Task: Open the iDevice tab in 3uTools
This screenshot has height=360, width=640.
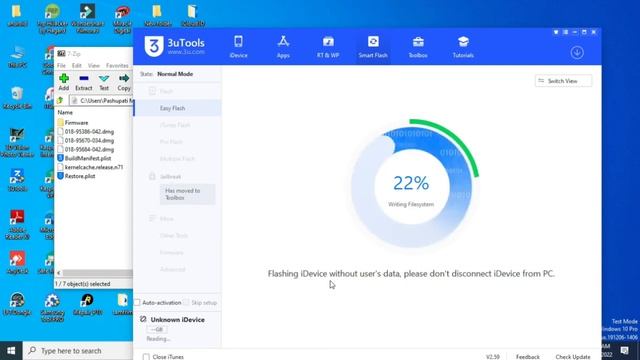Action: (238, 47)
